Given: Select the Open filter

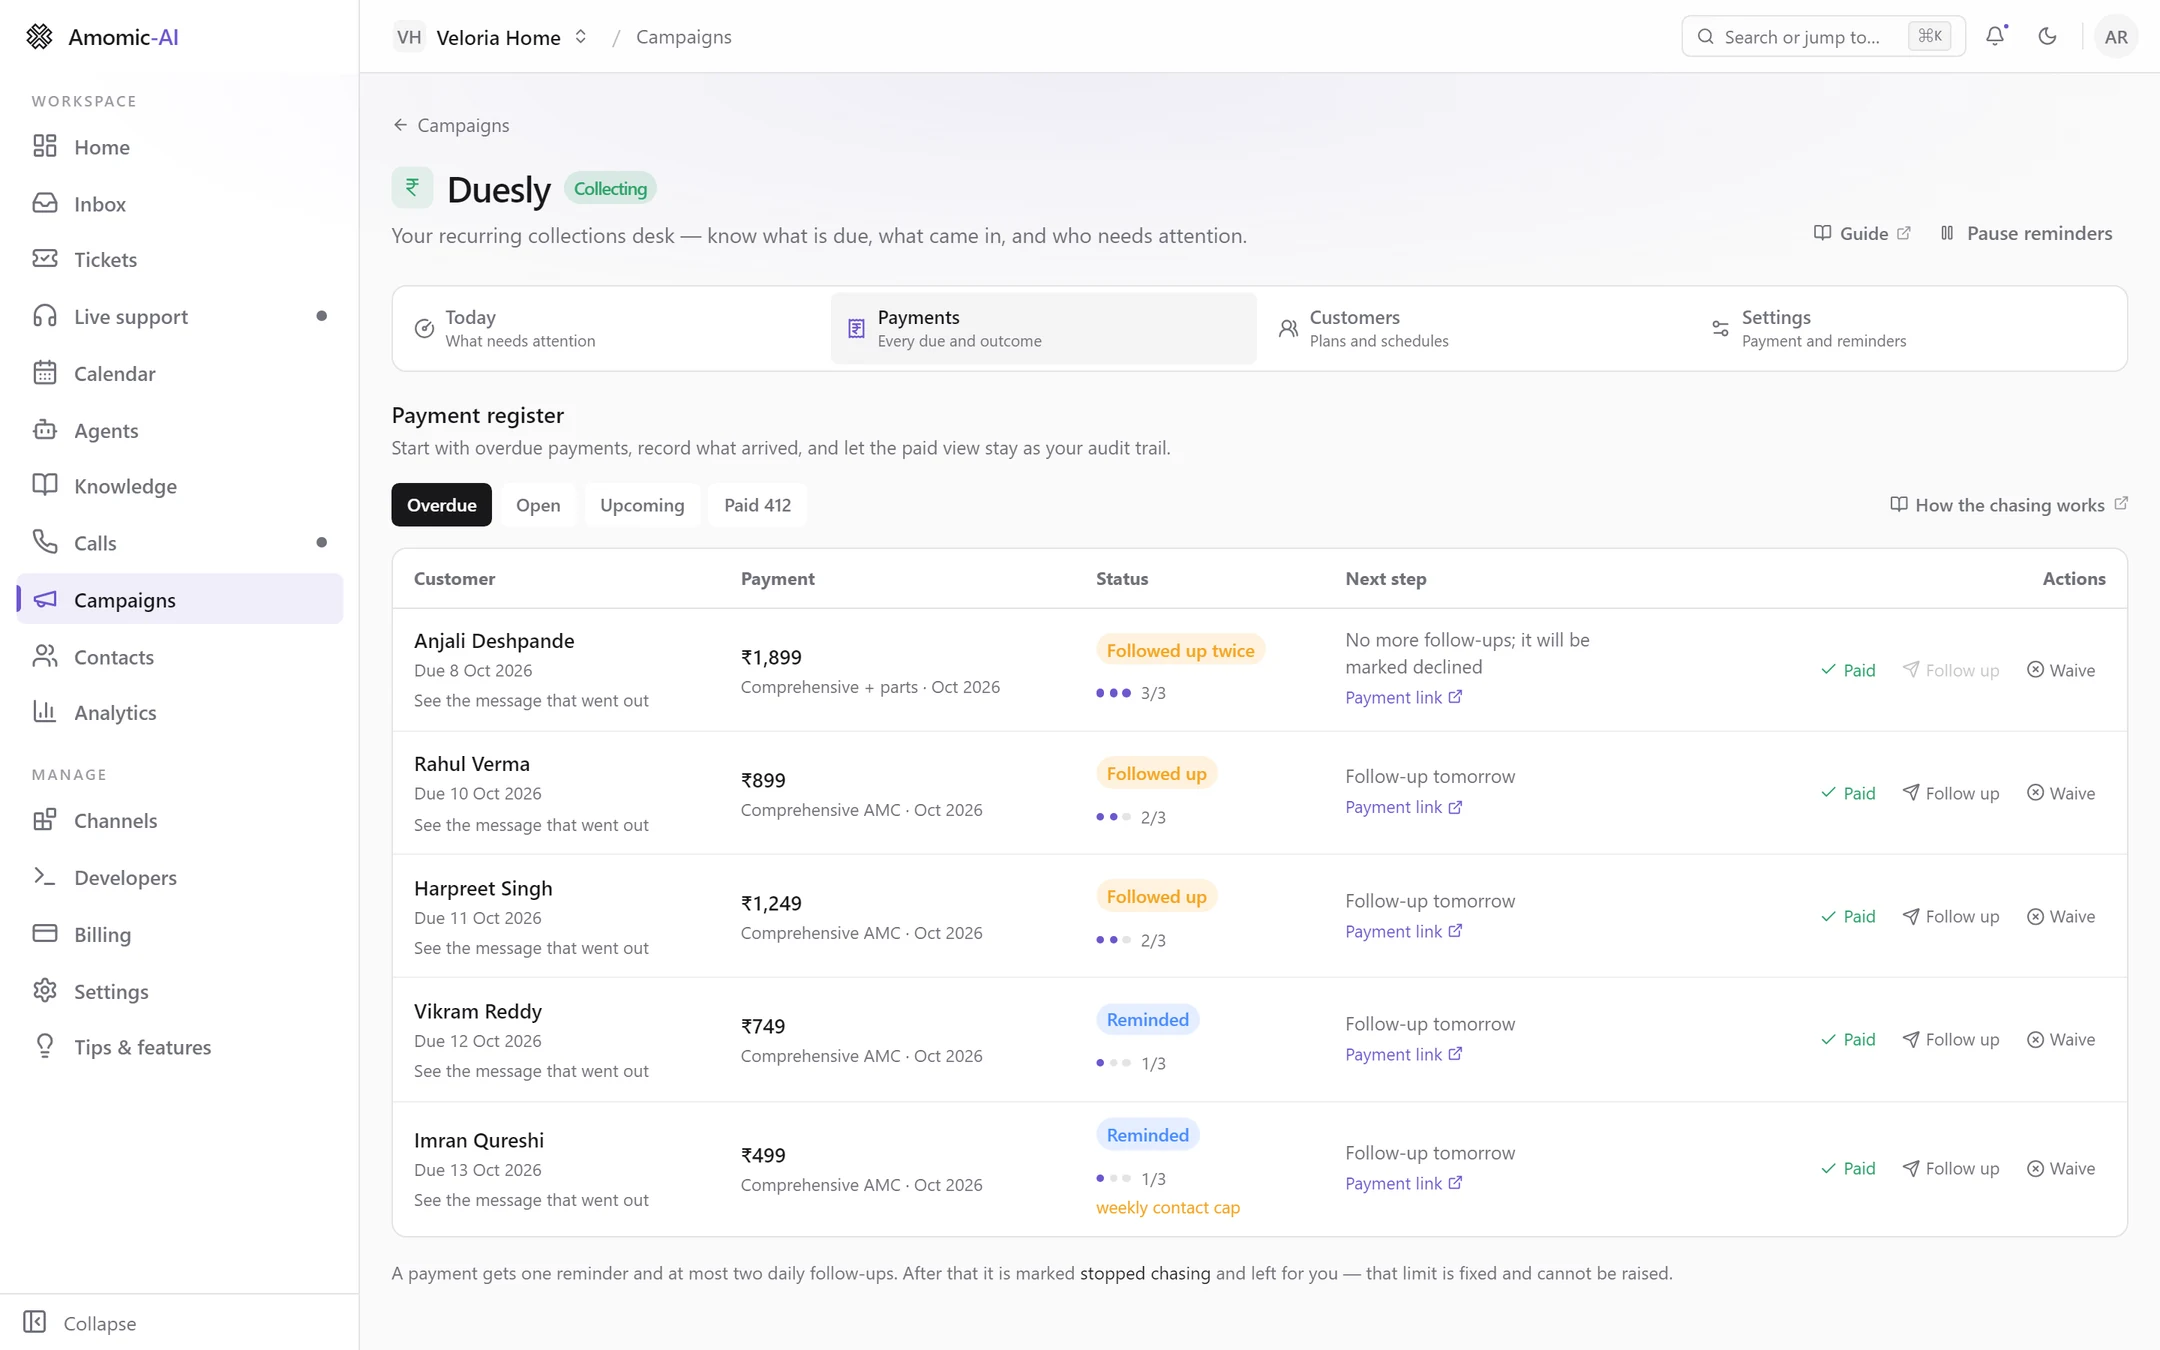Looking at the screenshot, I should [538, 505].
